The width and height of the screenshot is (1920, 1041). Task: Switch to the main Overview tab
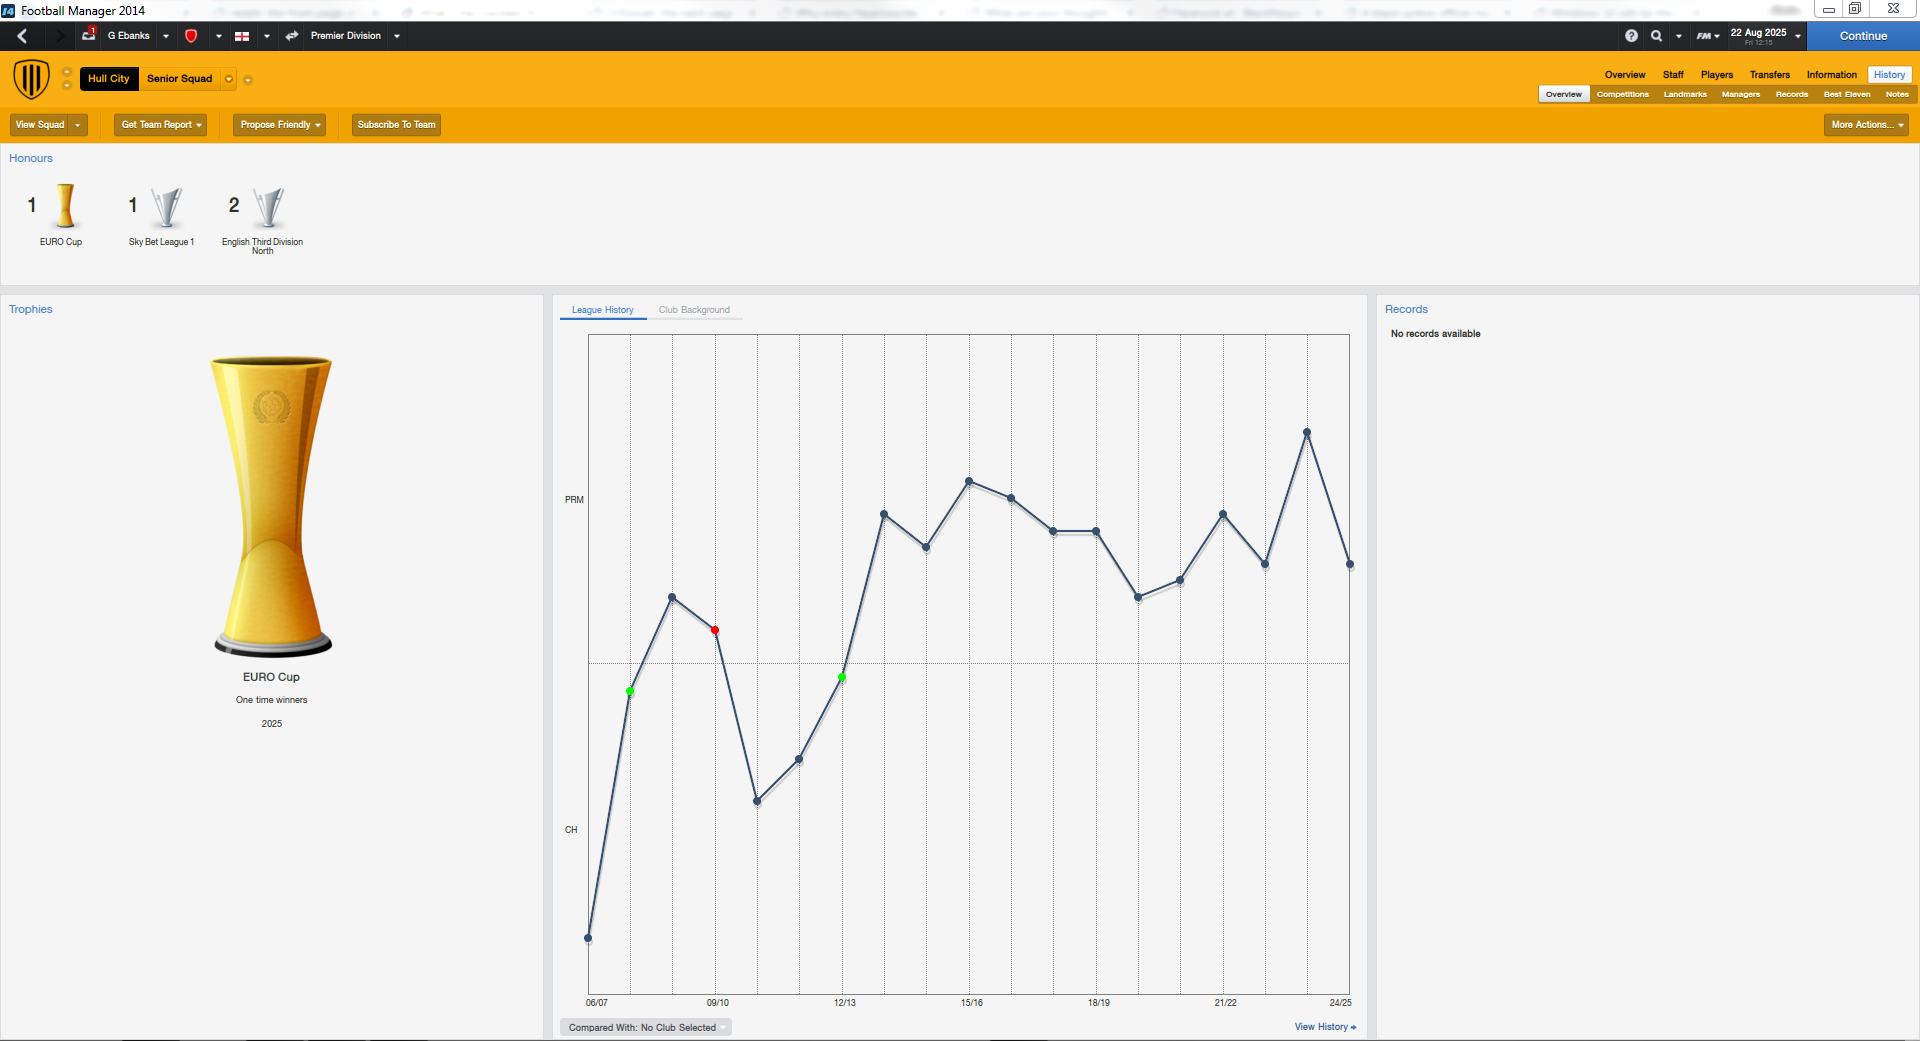click(1625, 75)
